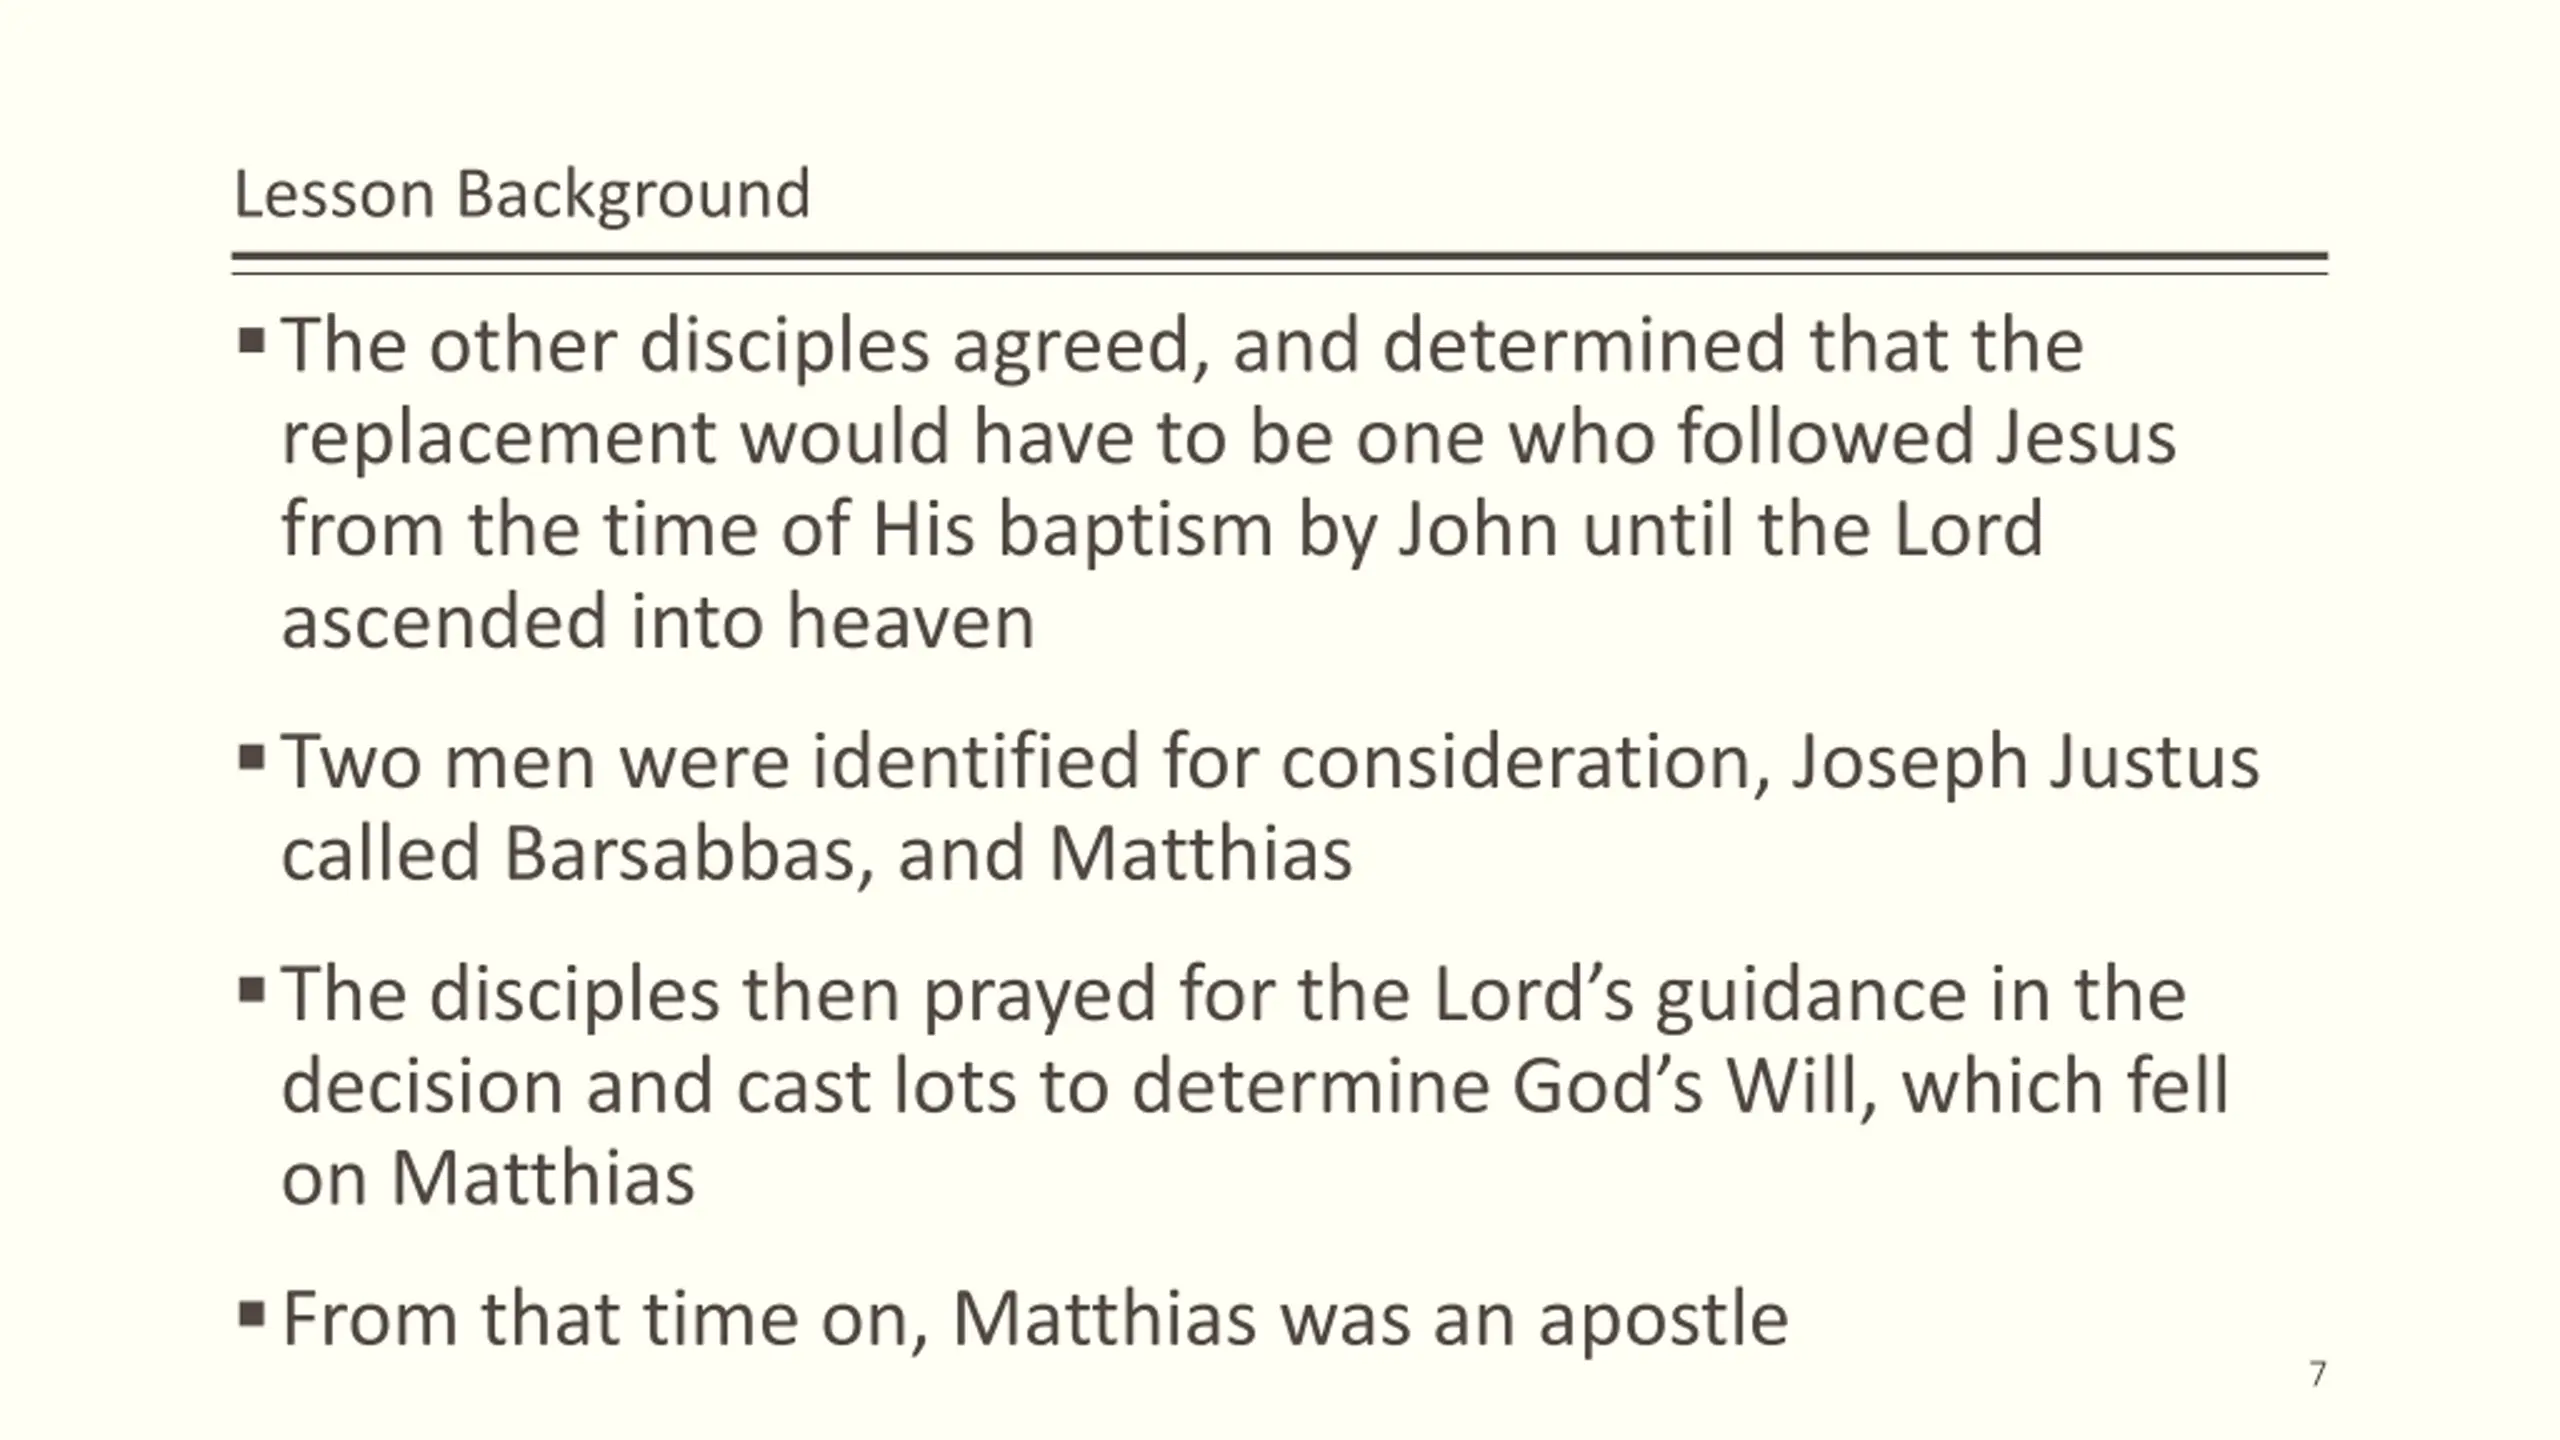
Task: Click the square bullet before "The disciples then prayed"
Action: (252, 991)
